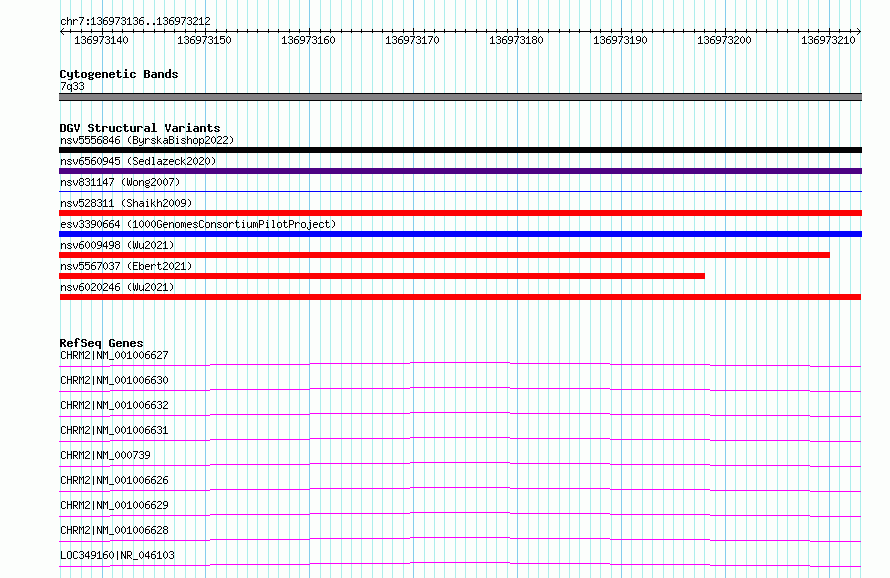Click the Cytogenetic Bands track title
The height and width of the screenshot is (578, 890).
[x=119, y=74]
